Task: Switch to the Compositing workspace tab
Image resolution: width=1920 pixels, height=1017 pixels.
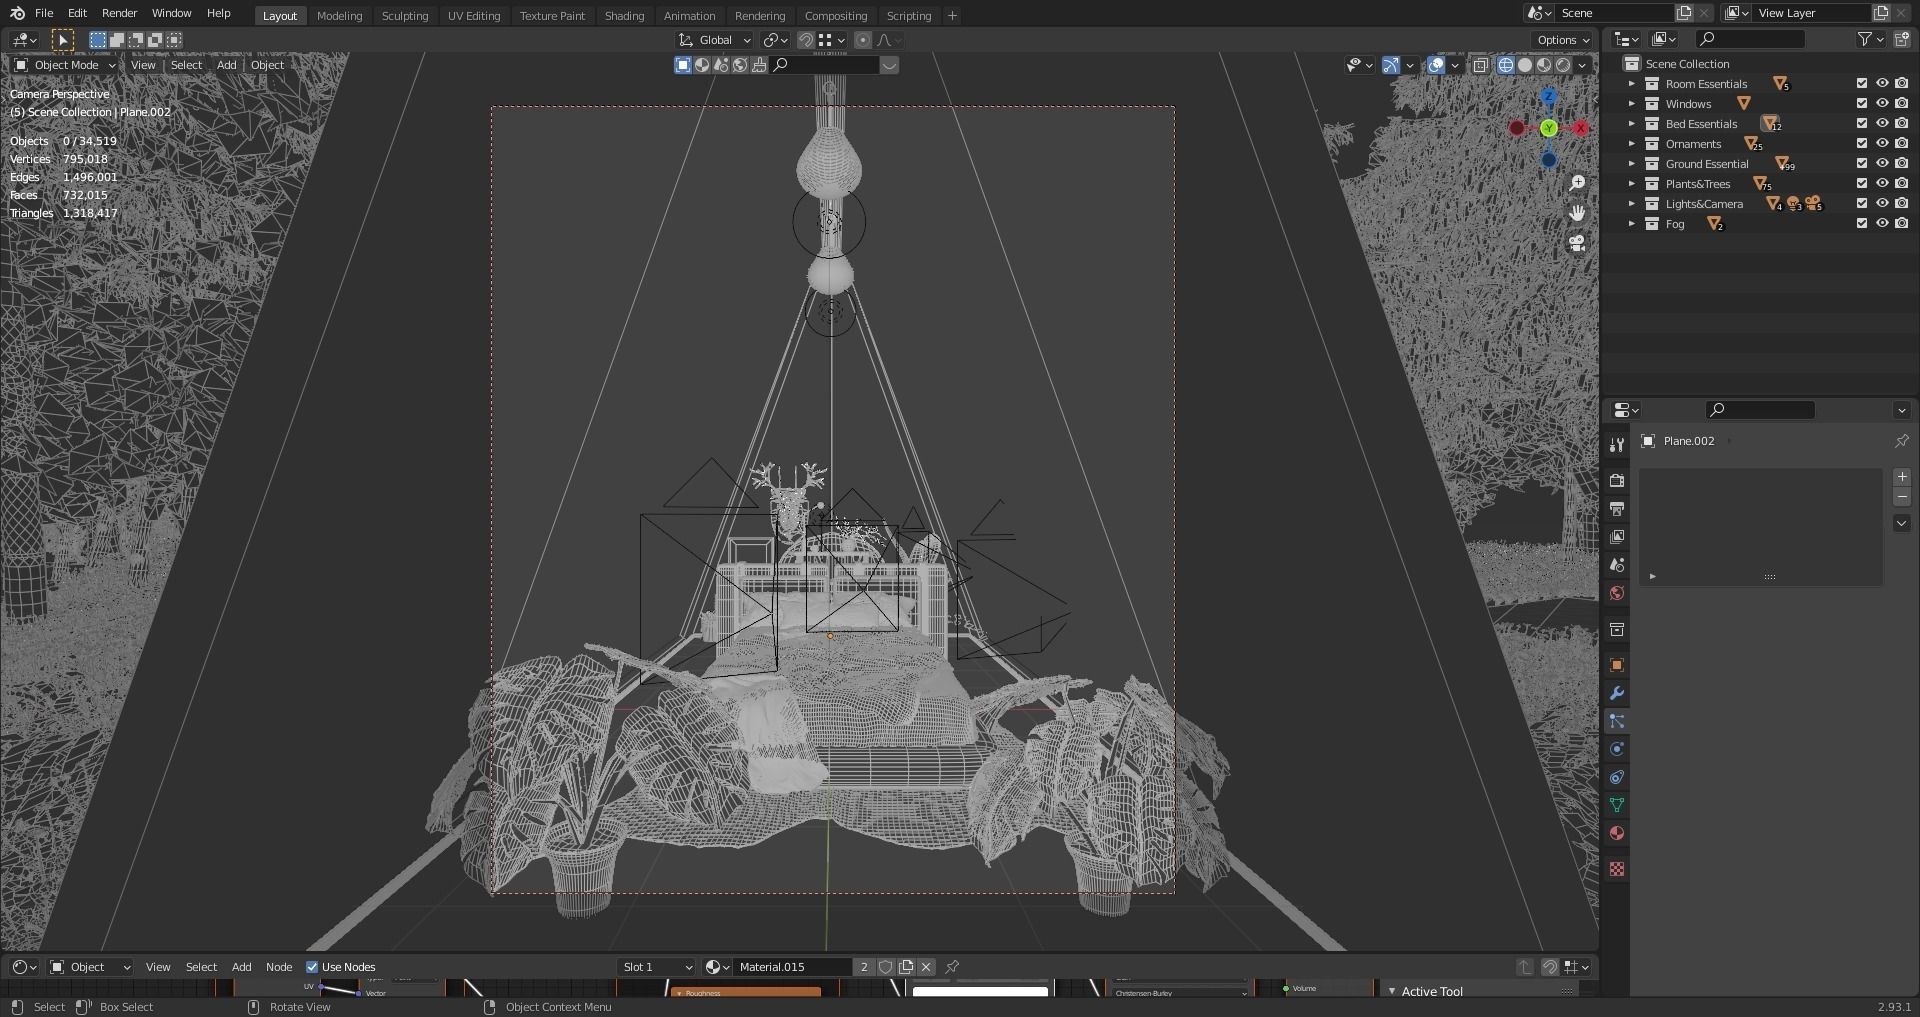Action: coord(836,15)
